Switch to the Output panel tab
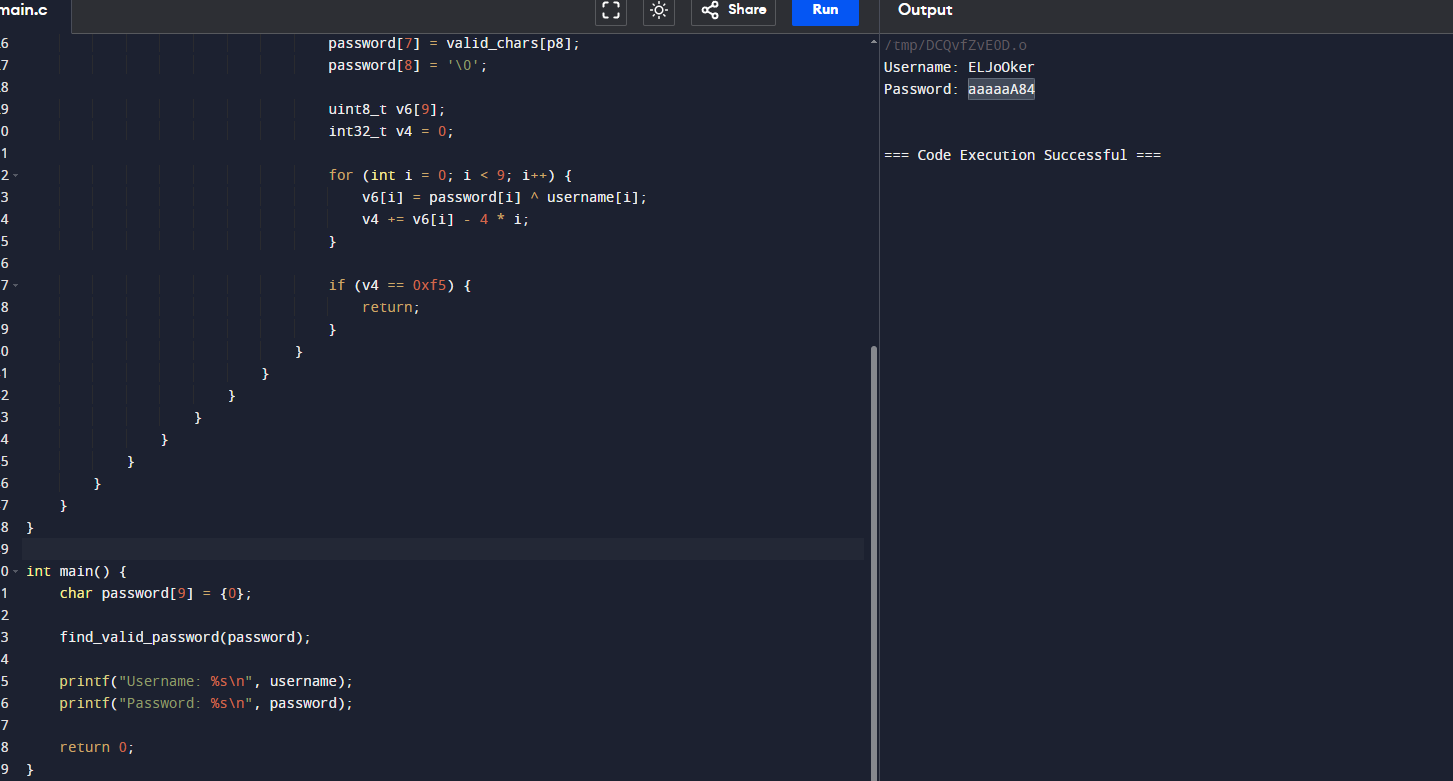1453x781 pixels. tap(925, 10)
